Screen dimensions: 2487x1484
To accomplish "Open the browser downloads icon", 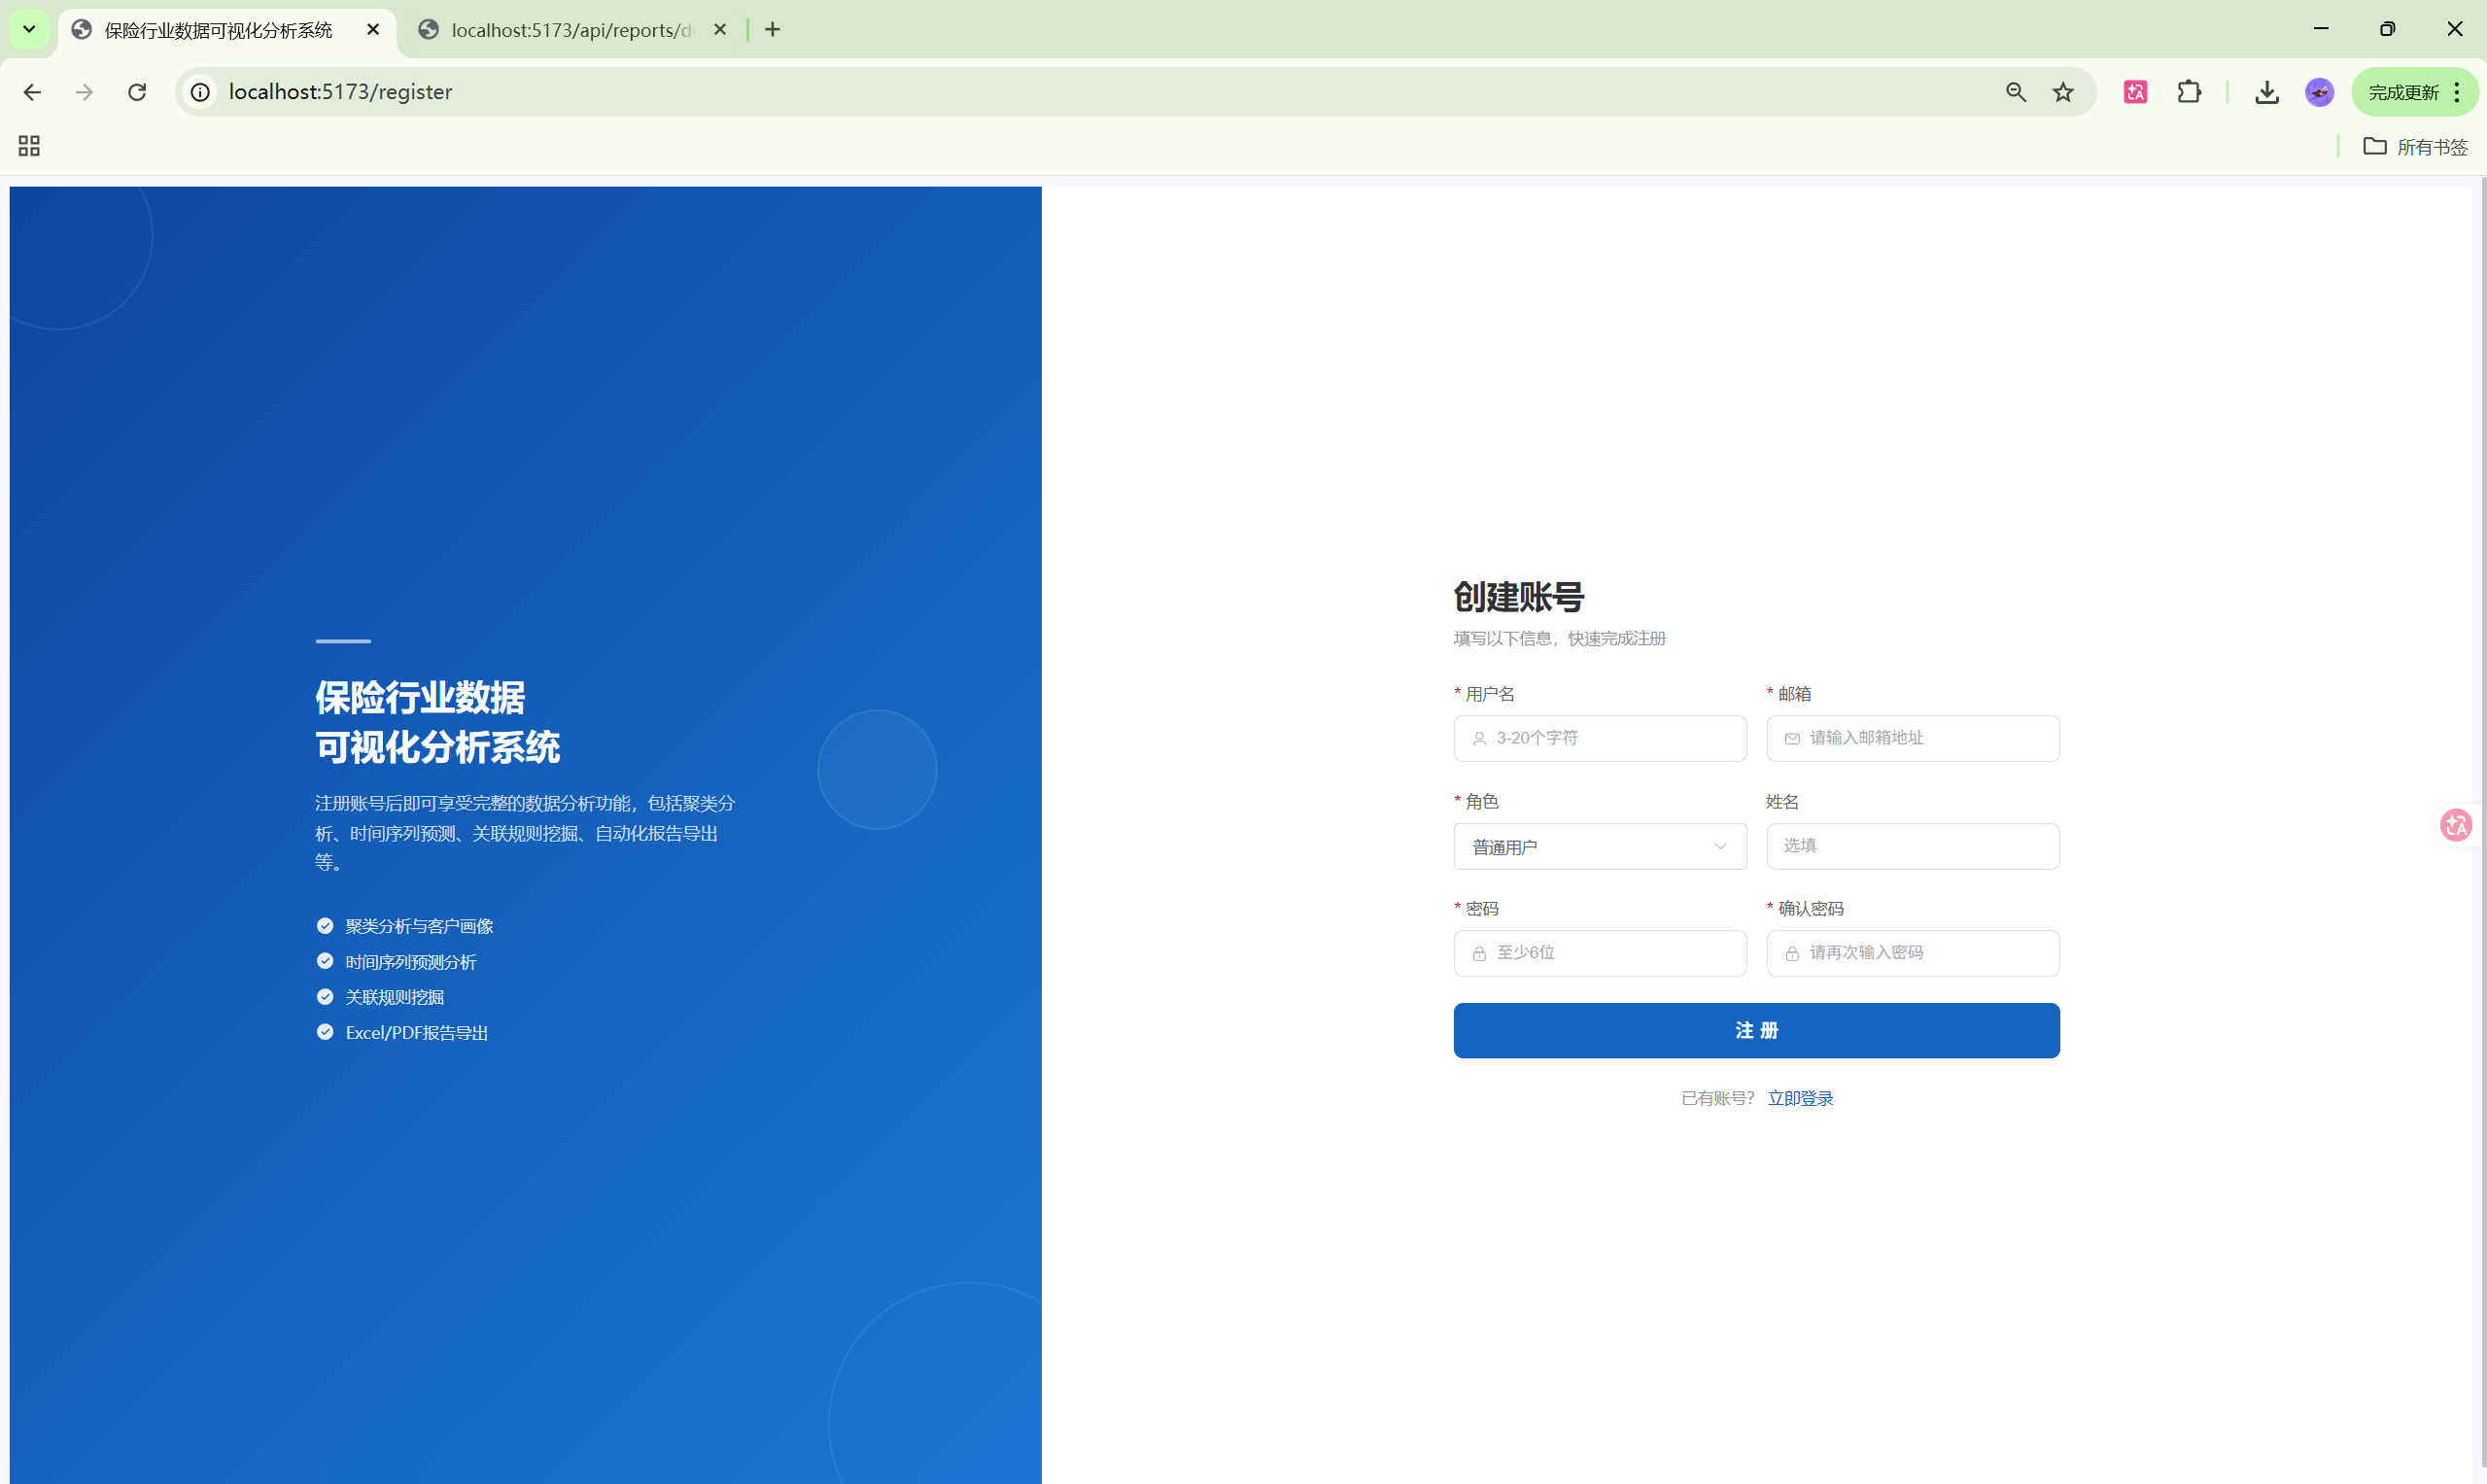I will pyautogui.click(x=2267, y=92).
